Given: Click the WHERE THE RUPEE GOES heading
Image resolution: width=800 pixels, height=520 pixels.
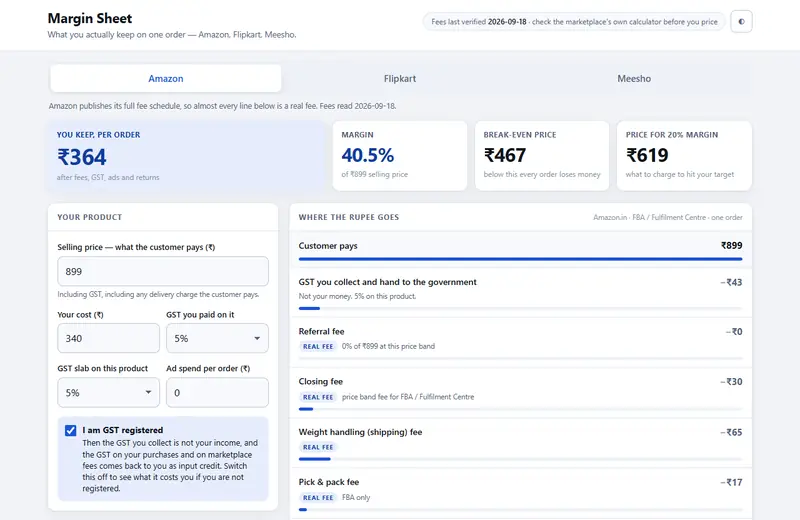Looking at the screenshot, I should coord(348,217).
